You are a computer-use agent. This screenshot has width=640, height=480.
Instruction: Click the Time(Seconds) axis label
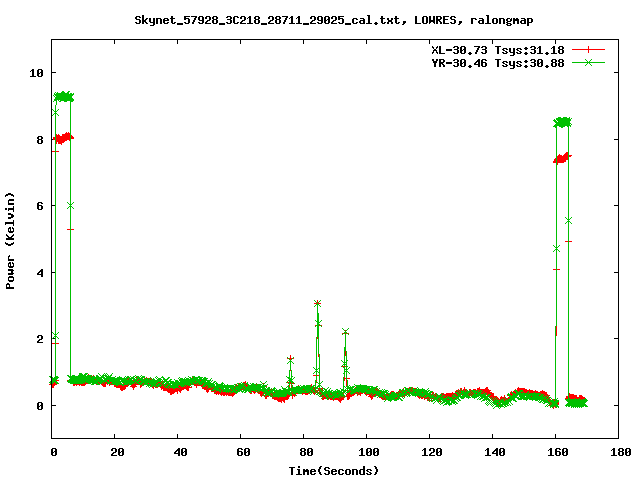click(334, 471)
